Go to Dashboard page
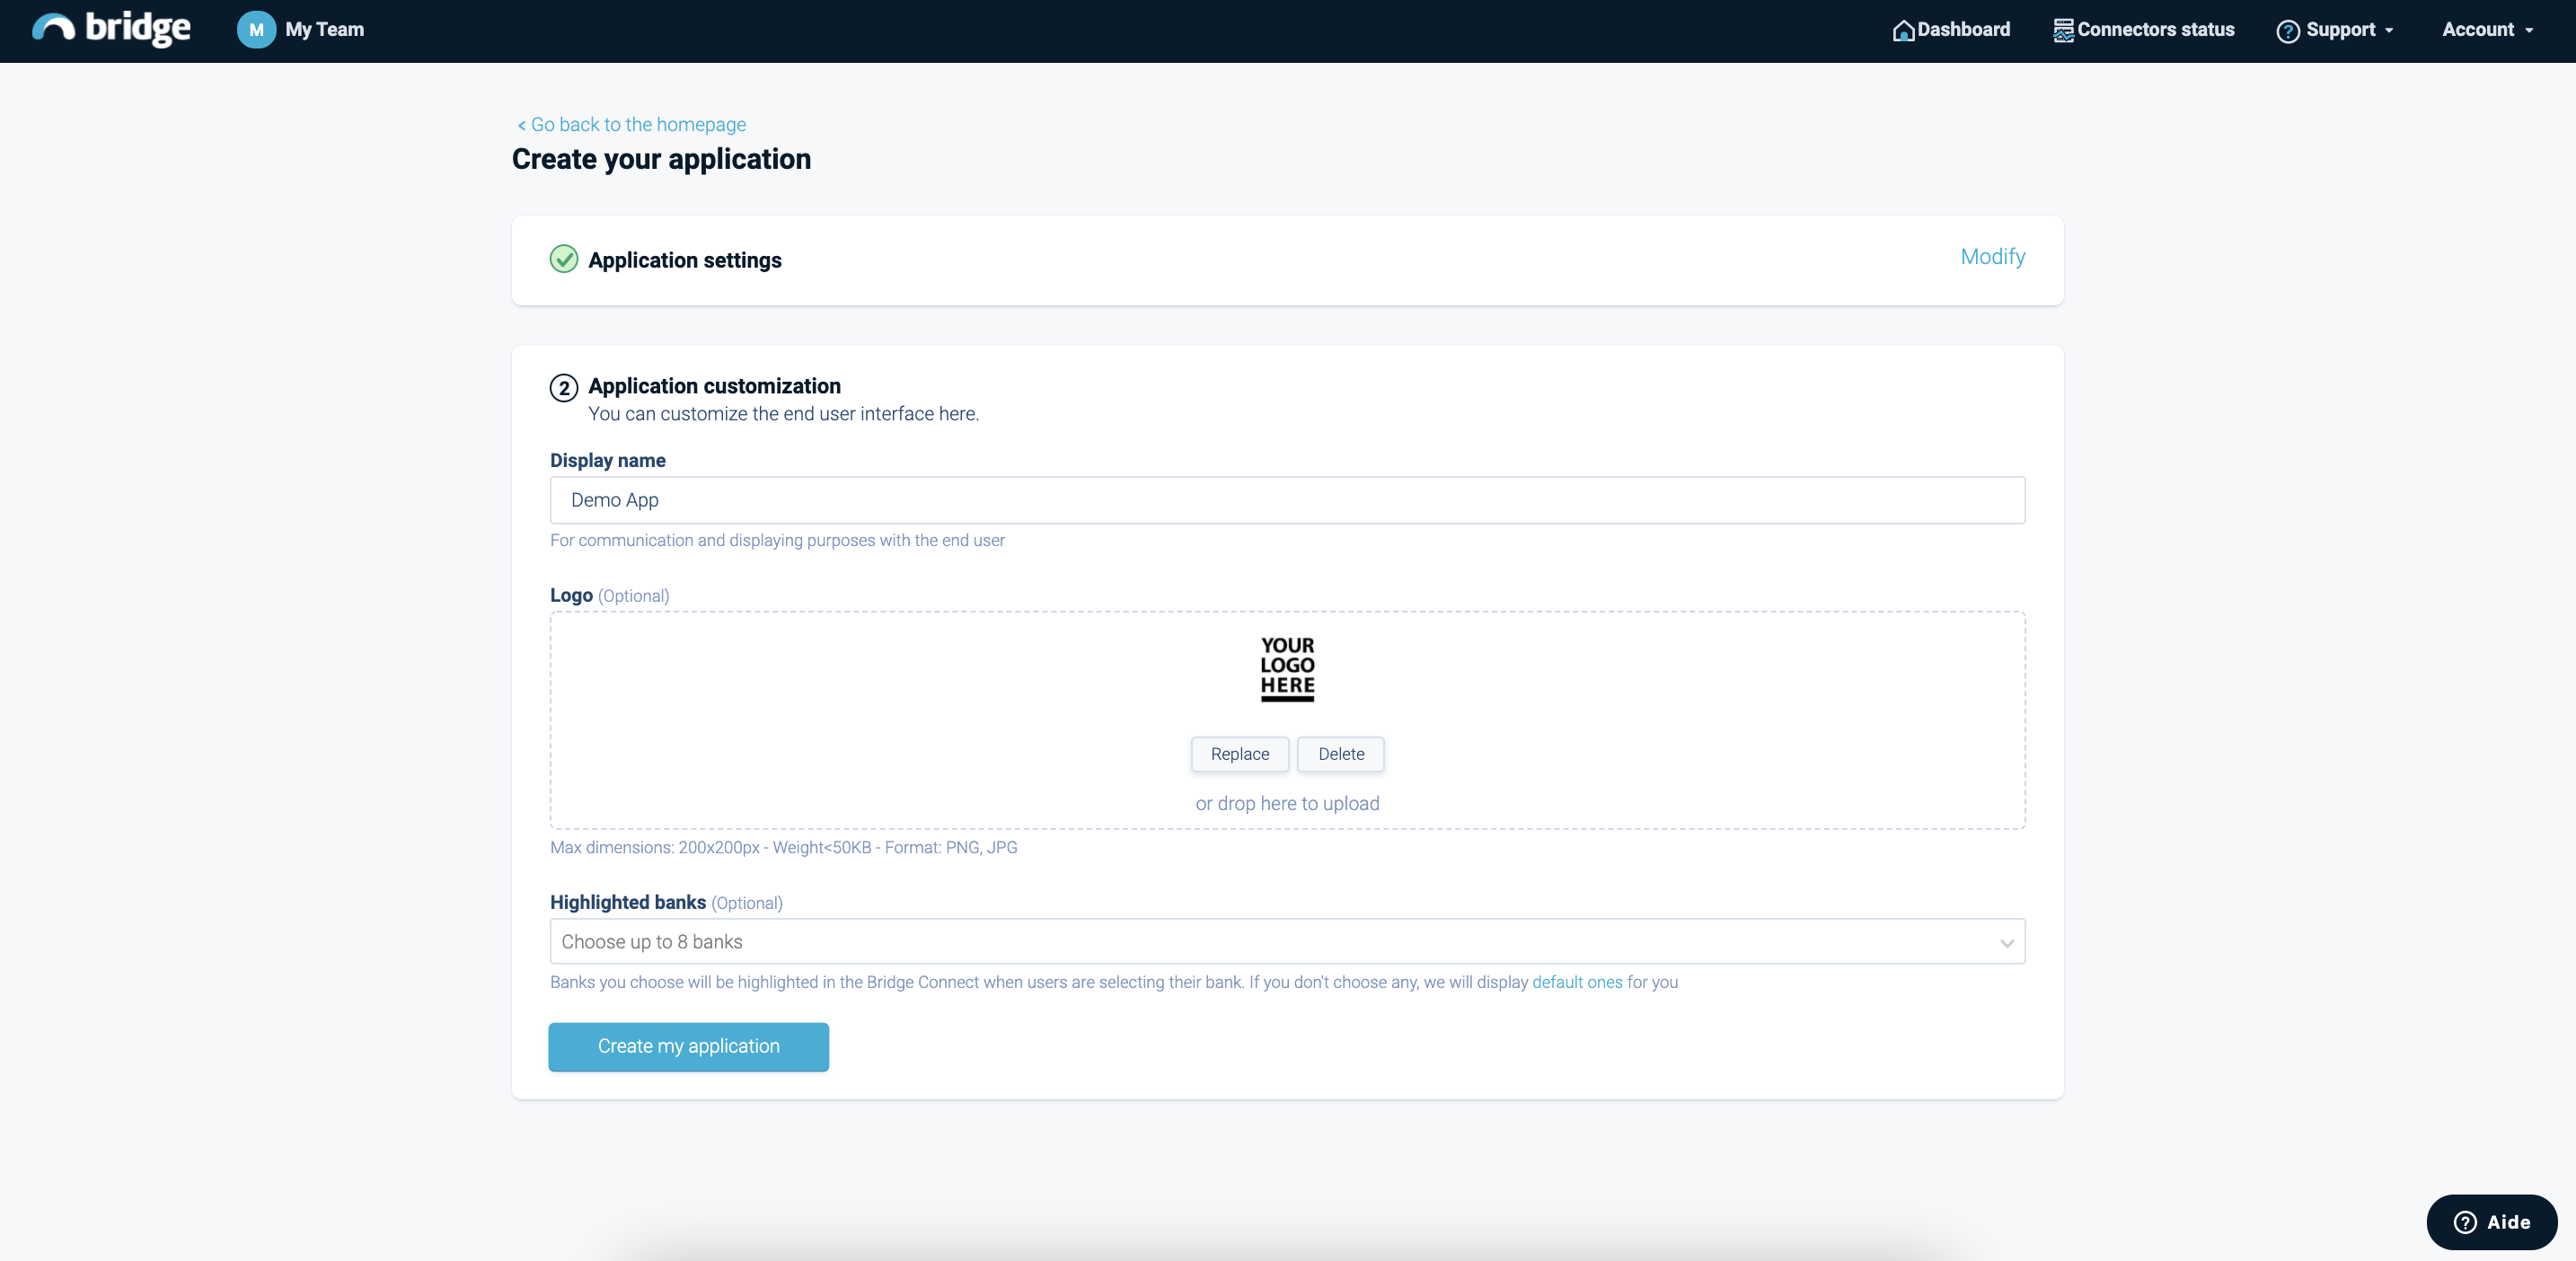2576x1261 pixels. click(1963, 30)
